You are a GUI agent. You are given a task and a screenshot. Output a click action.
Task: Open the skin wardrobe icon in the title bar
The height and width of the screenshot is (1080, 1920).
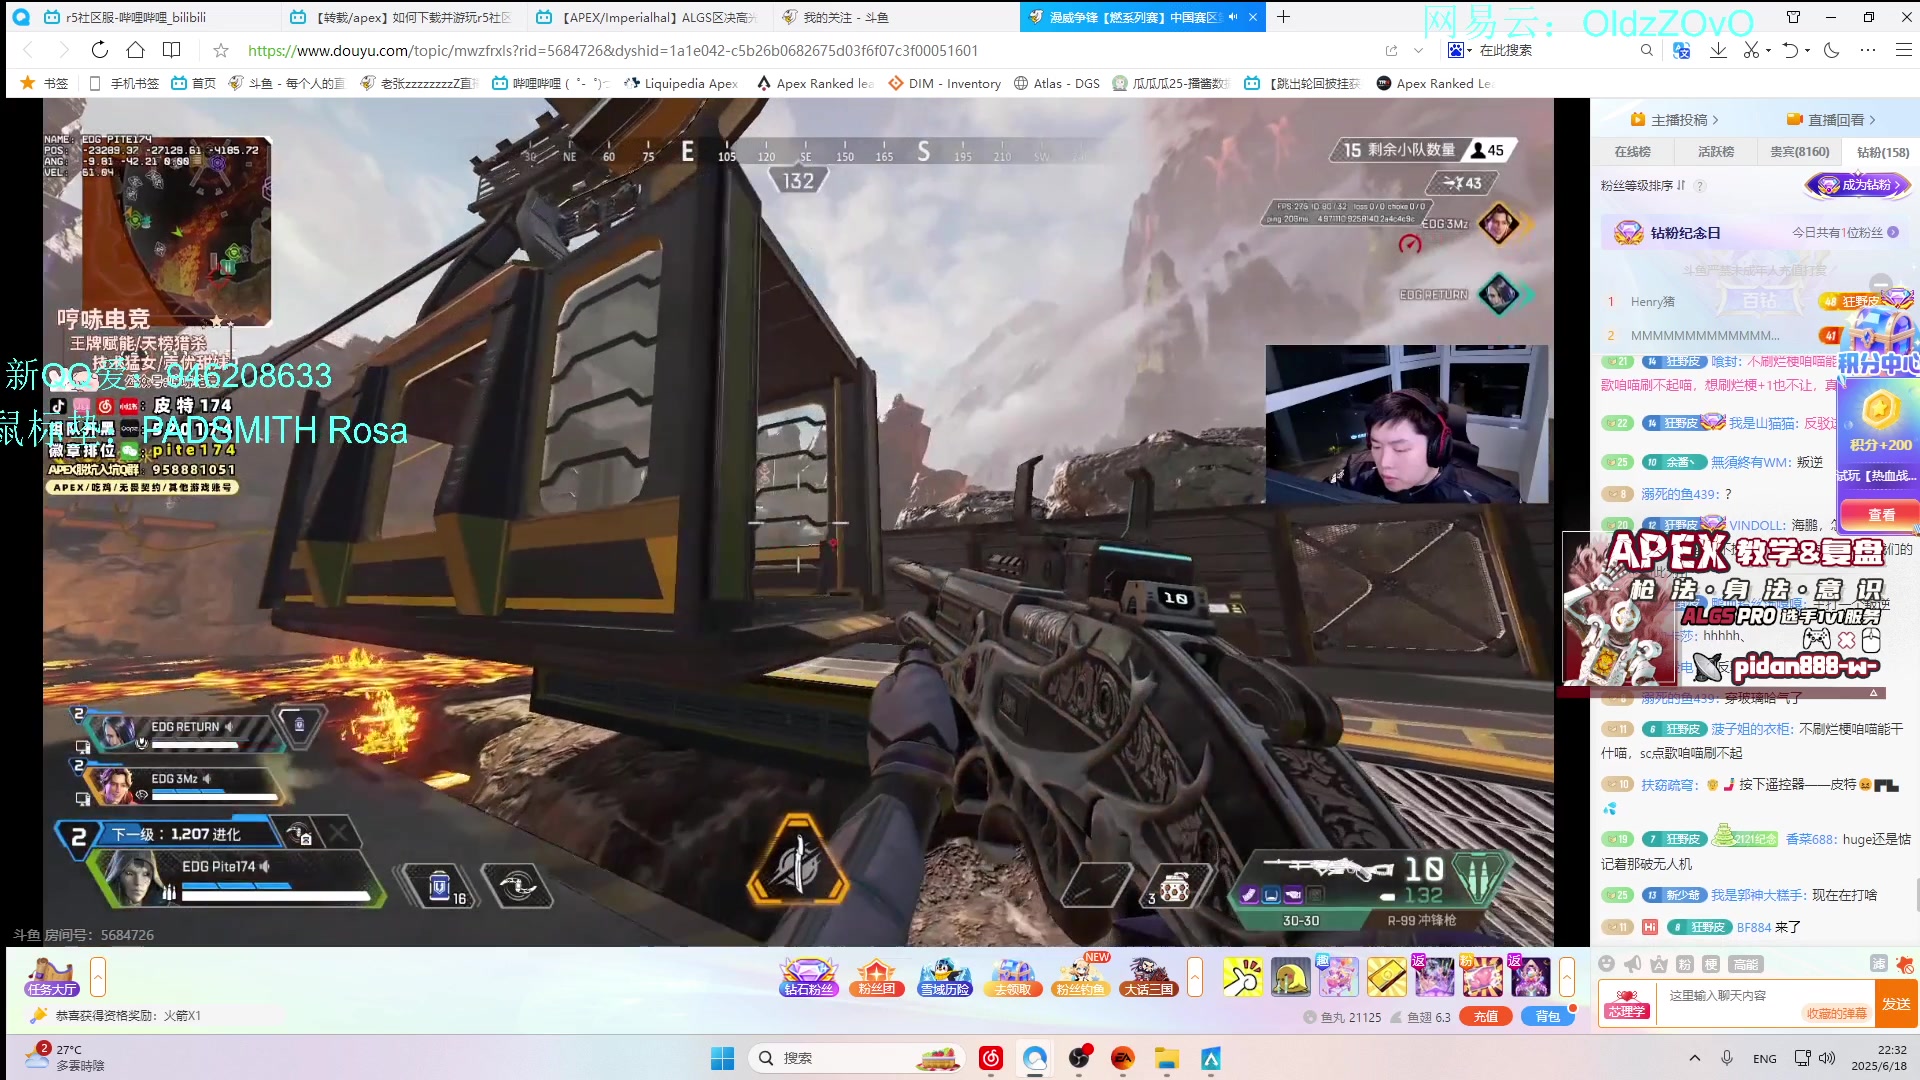tap(1793, 17)
